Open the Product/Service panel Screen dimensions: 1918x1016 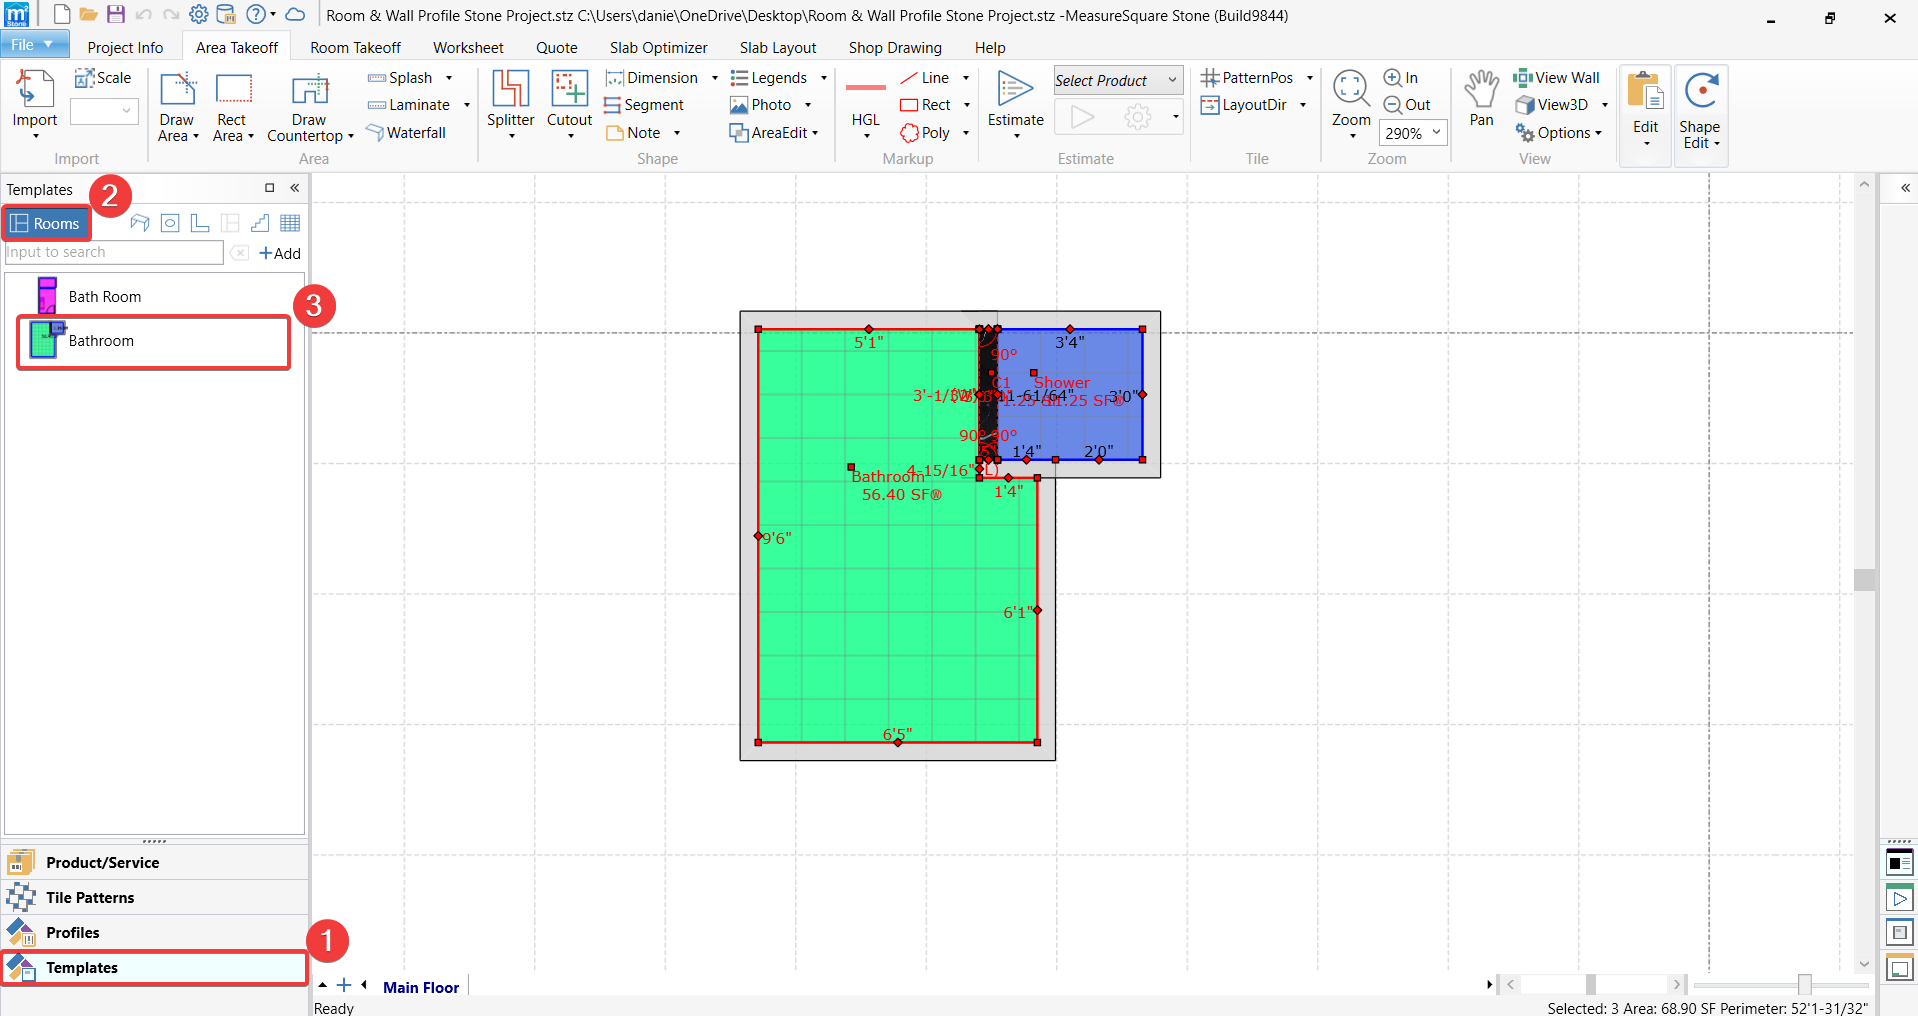pos(154,862)
